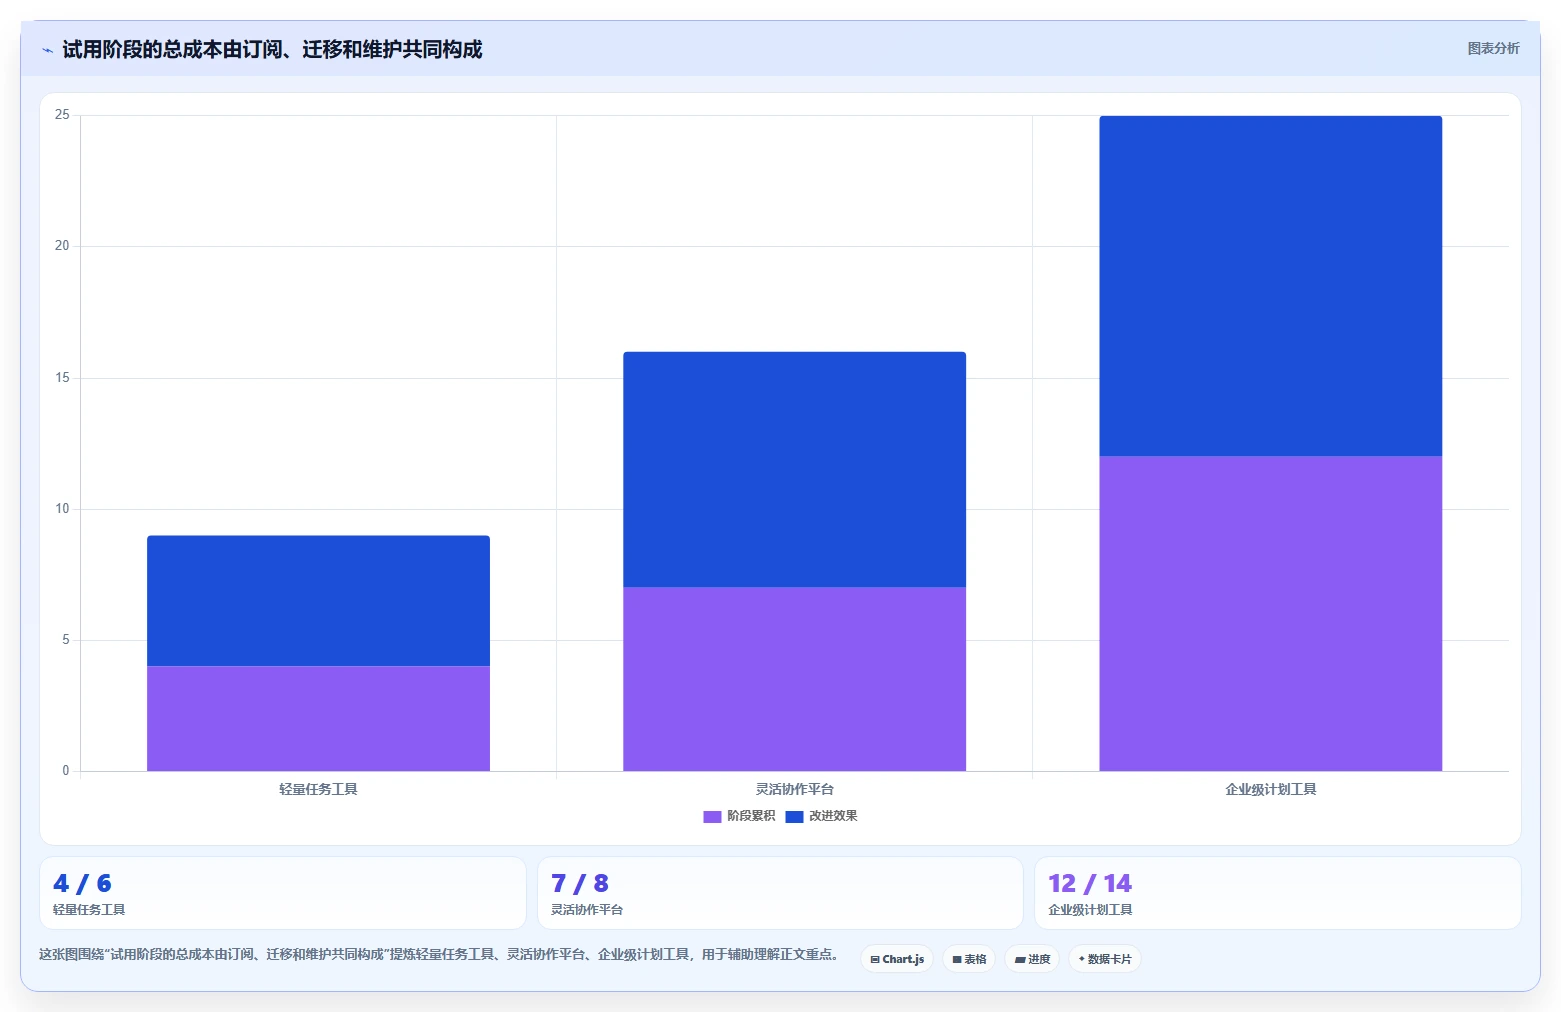Click the Chart.js tag icon
This screenshot has width=1561, height=1012.
[x=875, y=960]
